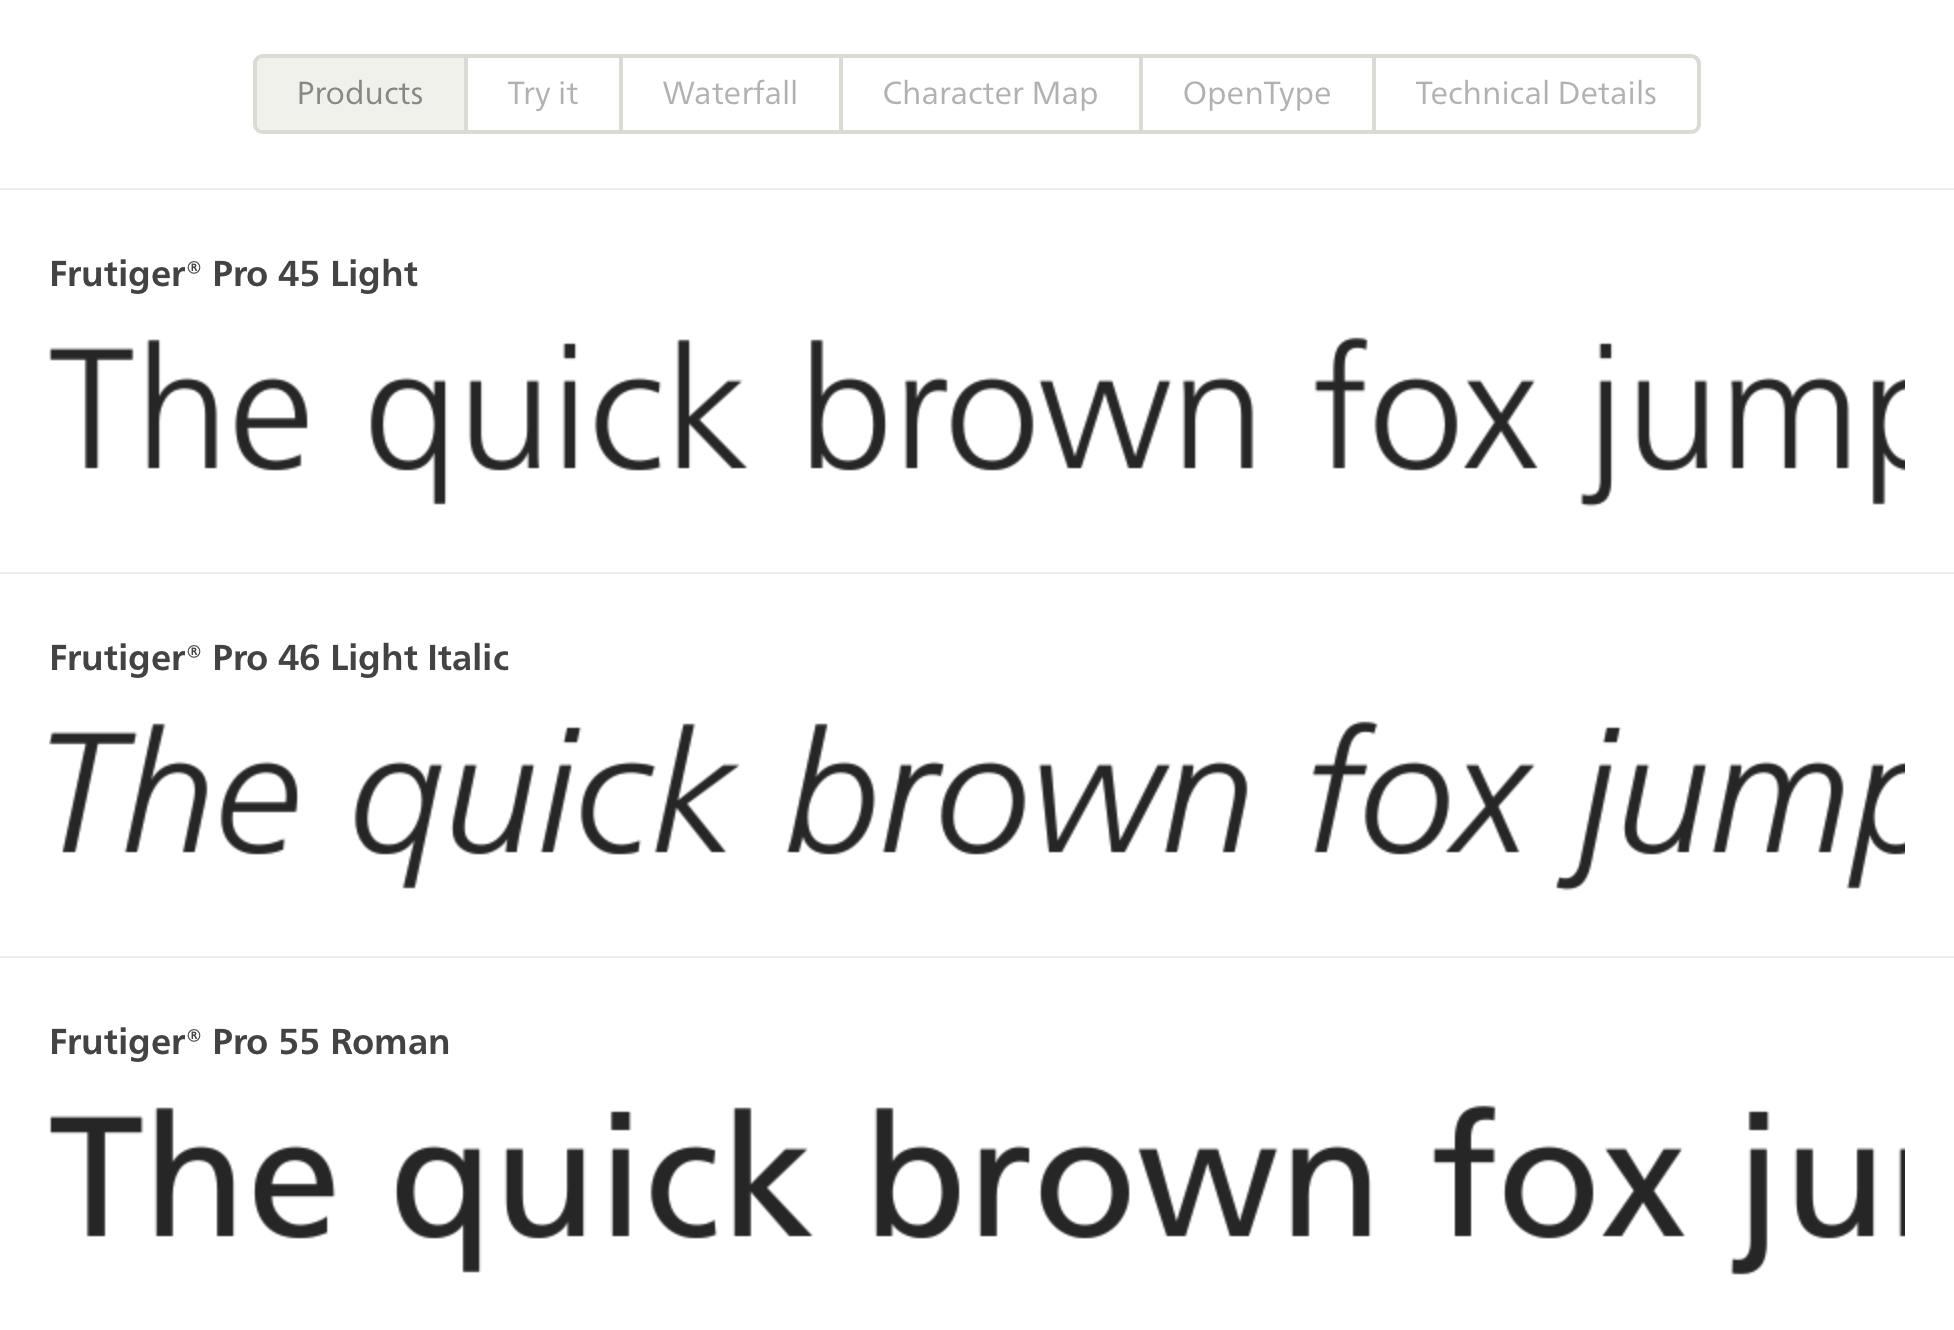Select the Waterfall tab
1954x1330 pixels.
point(730,94)
